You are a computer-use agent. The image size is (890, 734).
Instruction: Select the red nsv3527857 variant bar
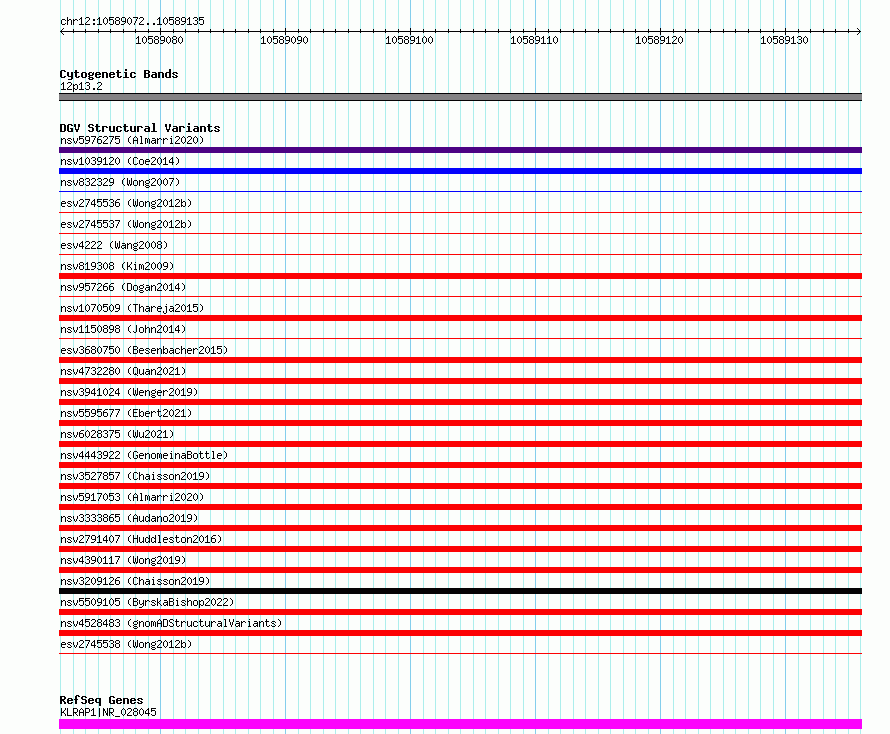tap(460, 486)
